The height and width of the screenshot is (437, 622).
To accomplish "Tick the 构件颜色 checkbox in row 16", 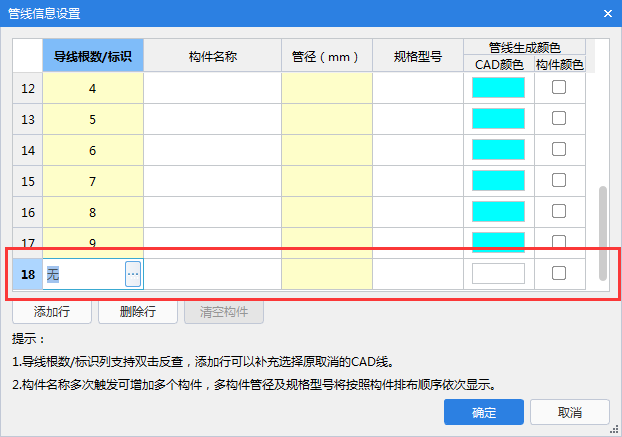I will click(559, 212).
